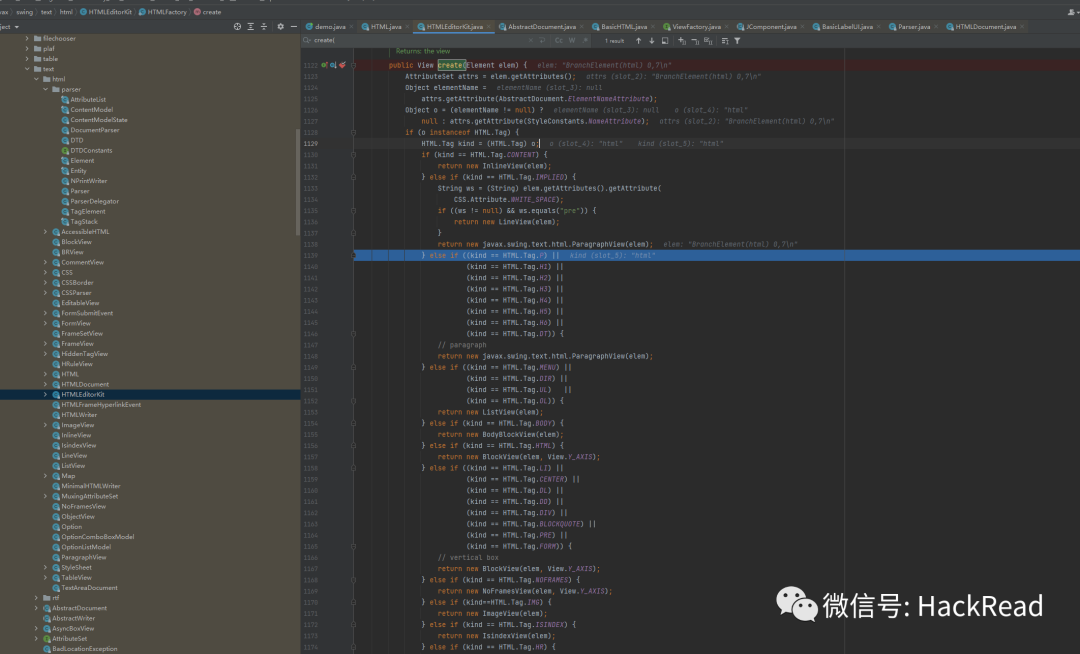The image size is (1080, 654).
Task: Click Collapse All icon in project panel
Action: (x=263, y=26)
